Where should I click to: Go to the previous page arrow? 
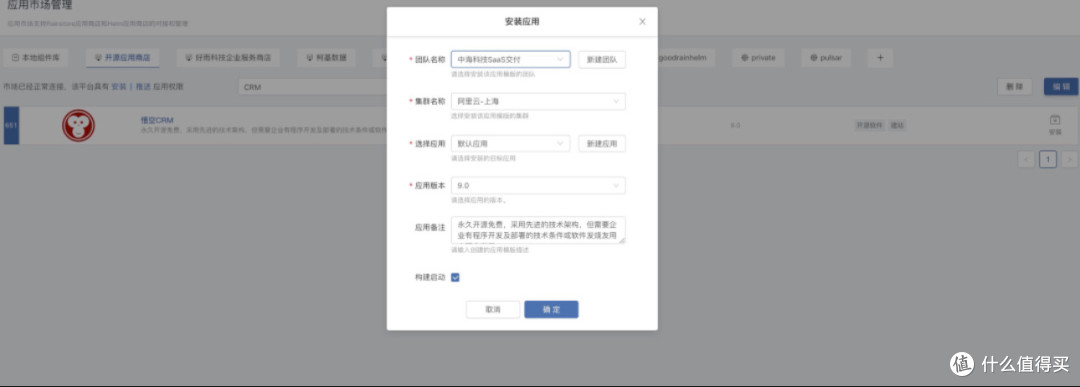point(1026,160)
